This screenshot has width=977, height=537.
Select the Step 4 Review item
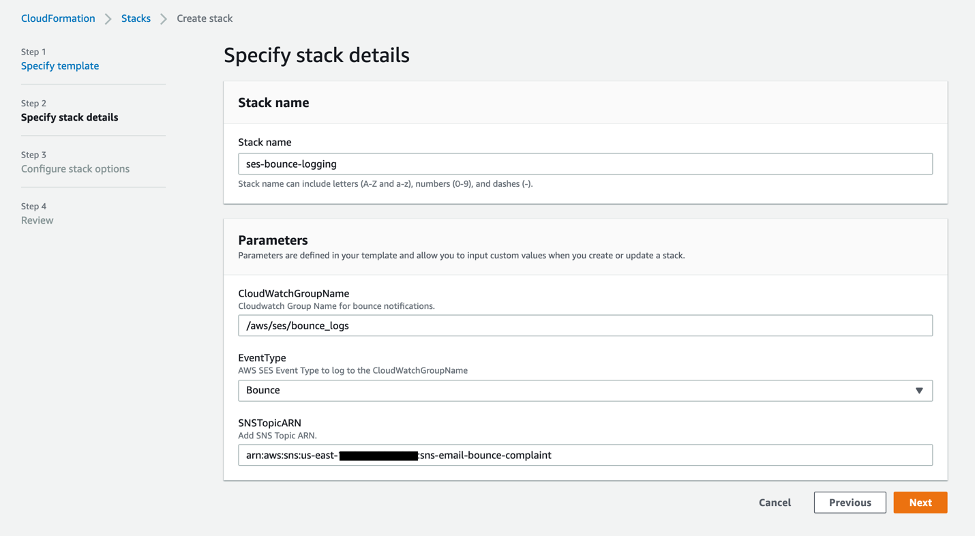click(37, 220)
